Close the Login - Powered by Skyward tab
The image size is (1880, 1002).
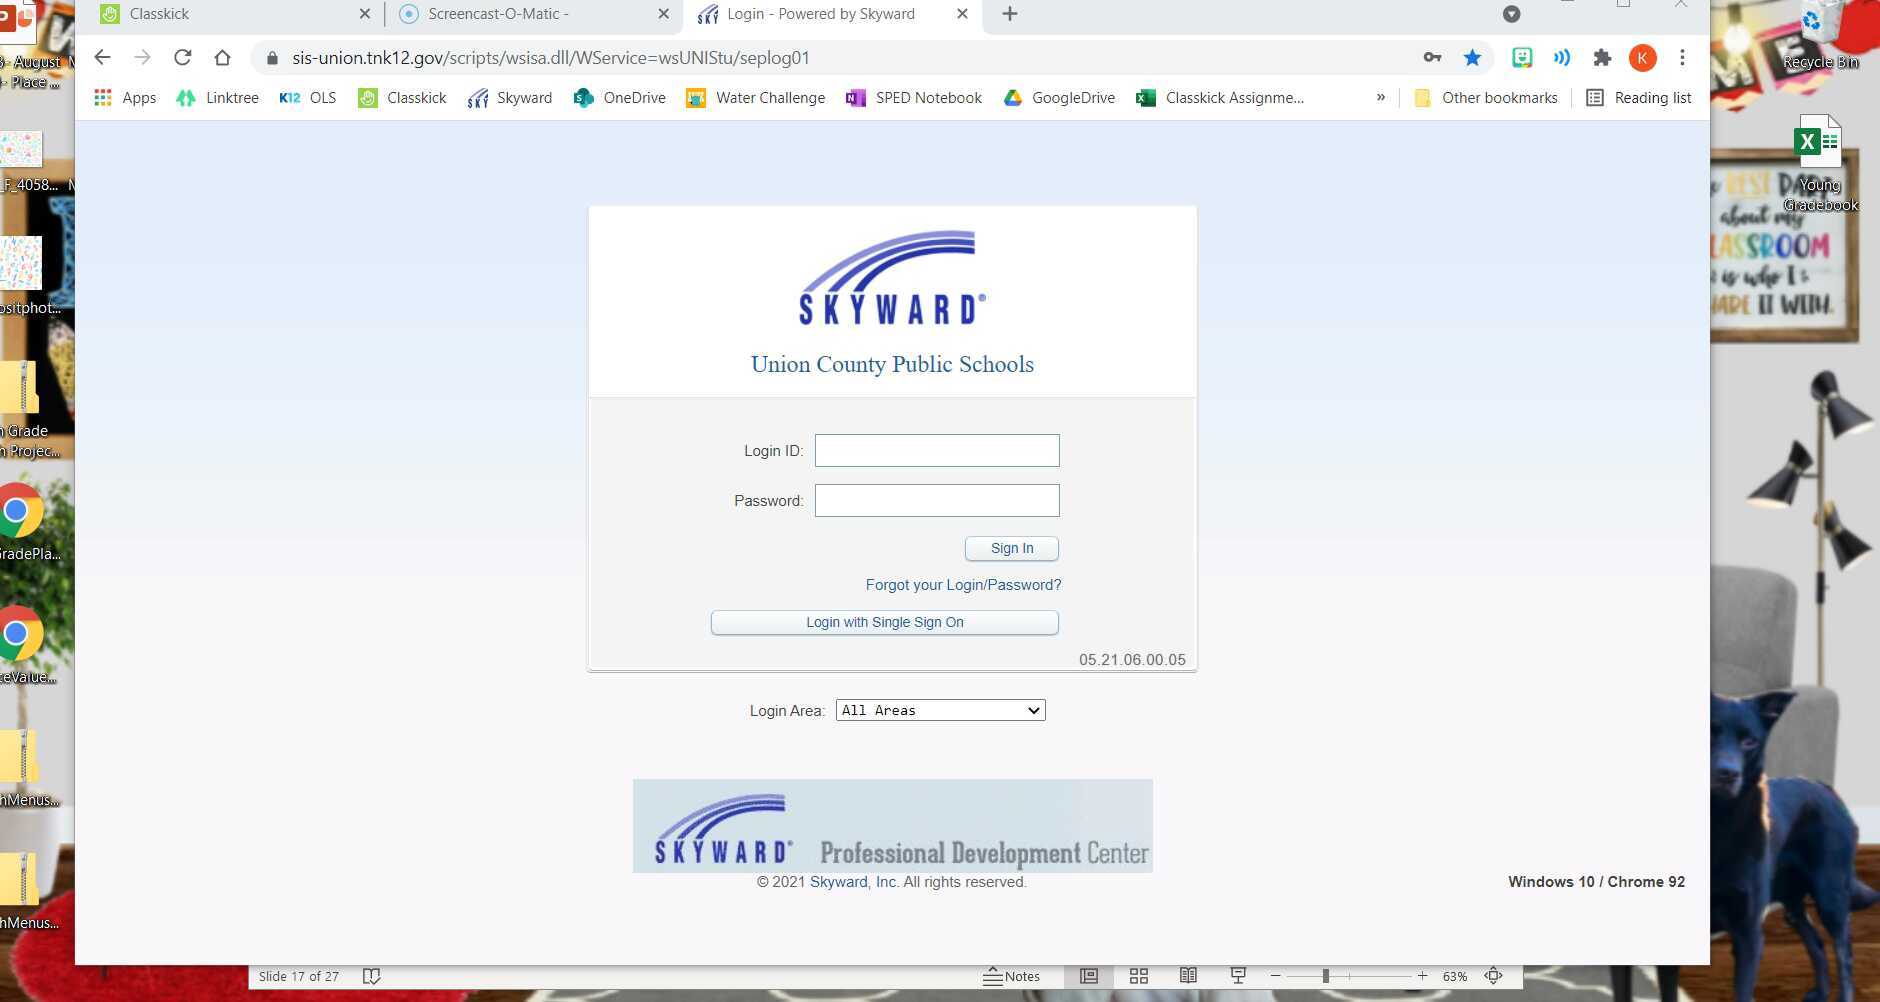962,14
